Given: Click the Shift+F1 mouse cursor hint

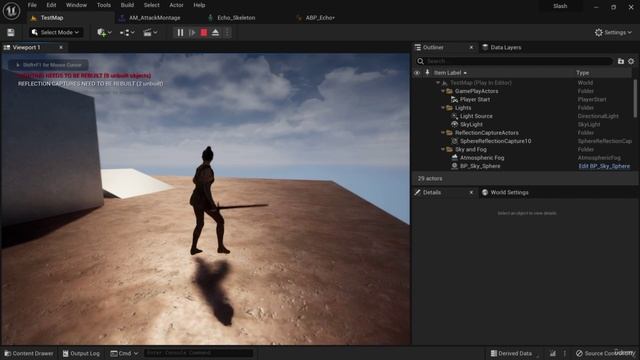Looking at the screenshot, I should pyautogui.click(x=49, y=65).
